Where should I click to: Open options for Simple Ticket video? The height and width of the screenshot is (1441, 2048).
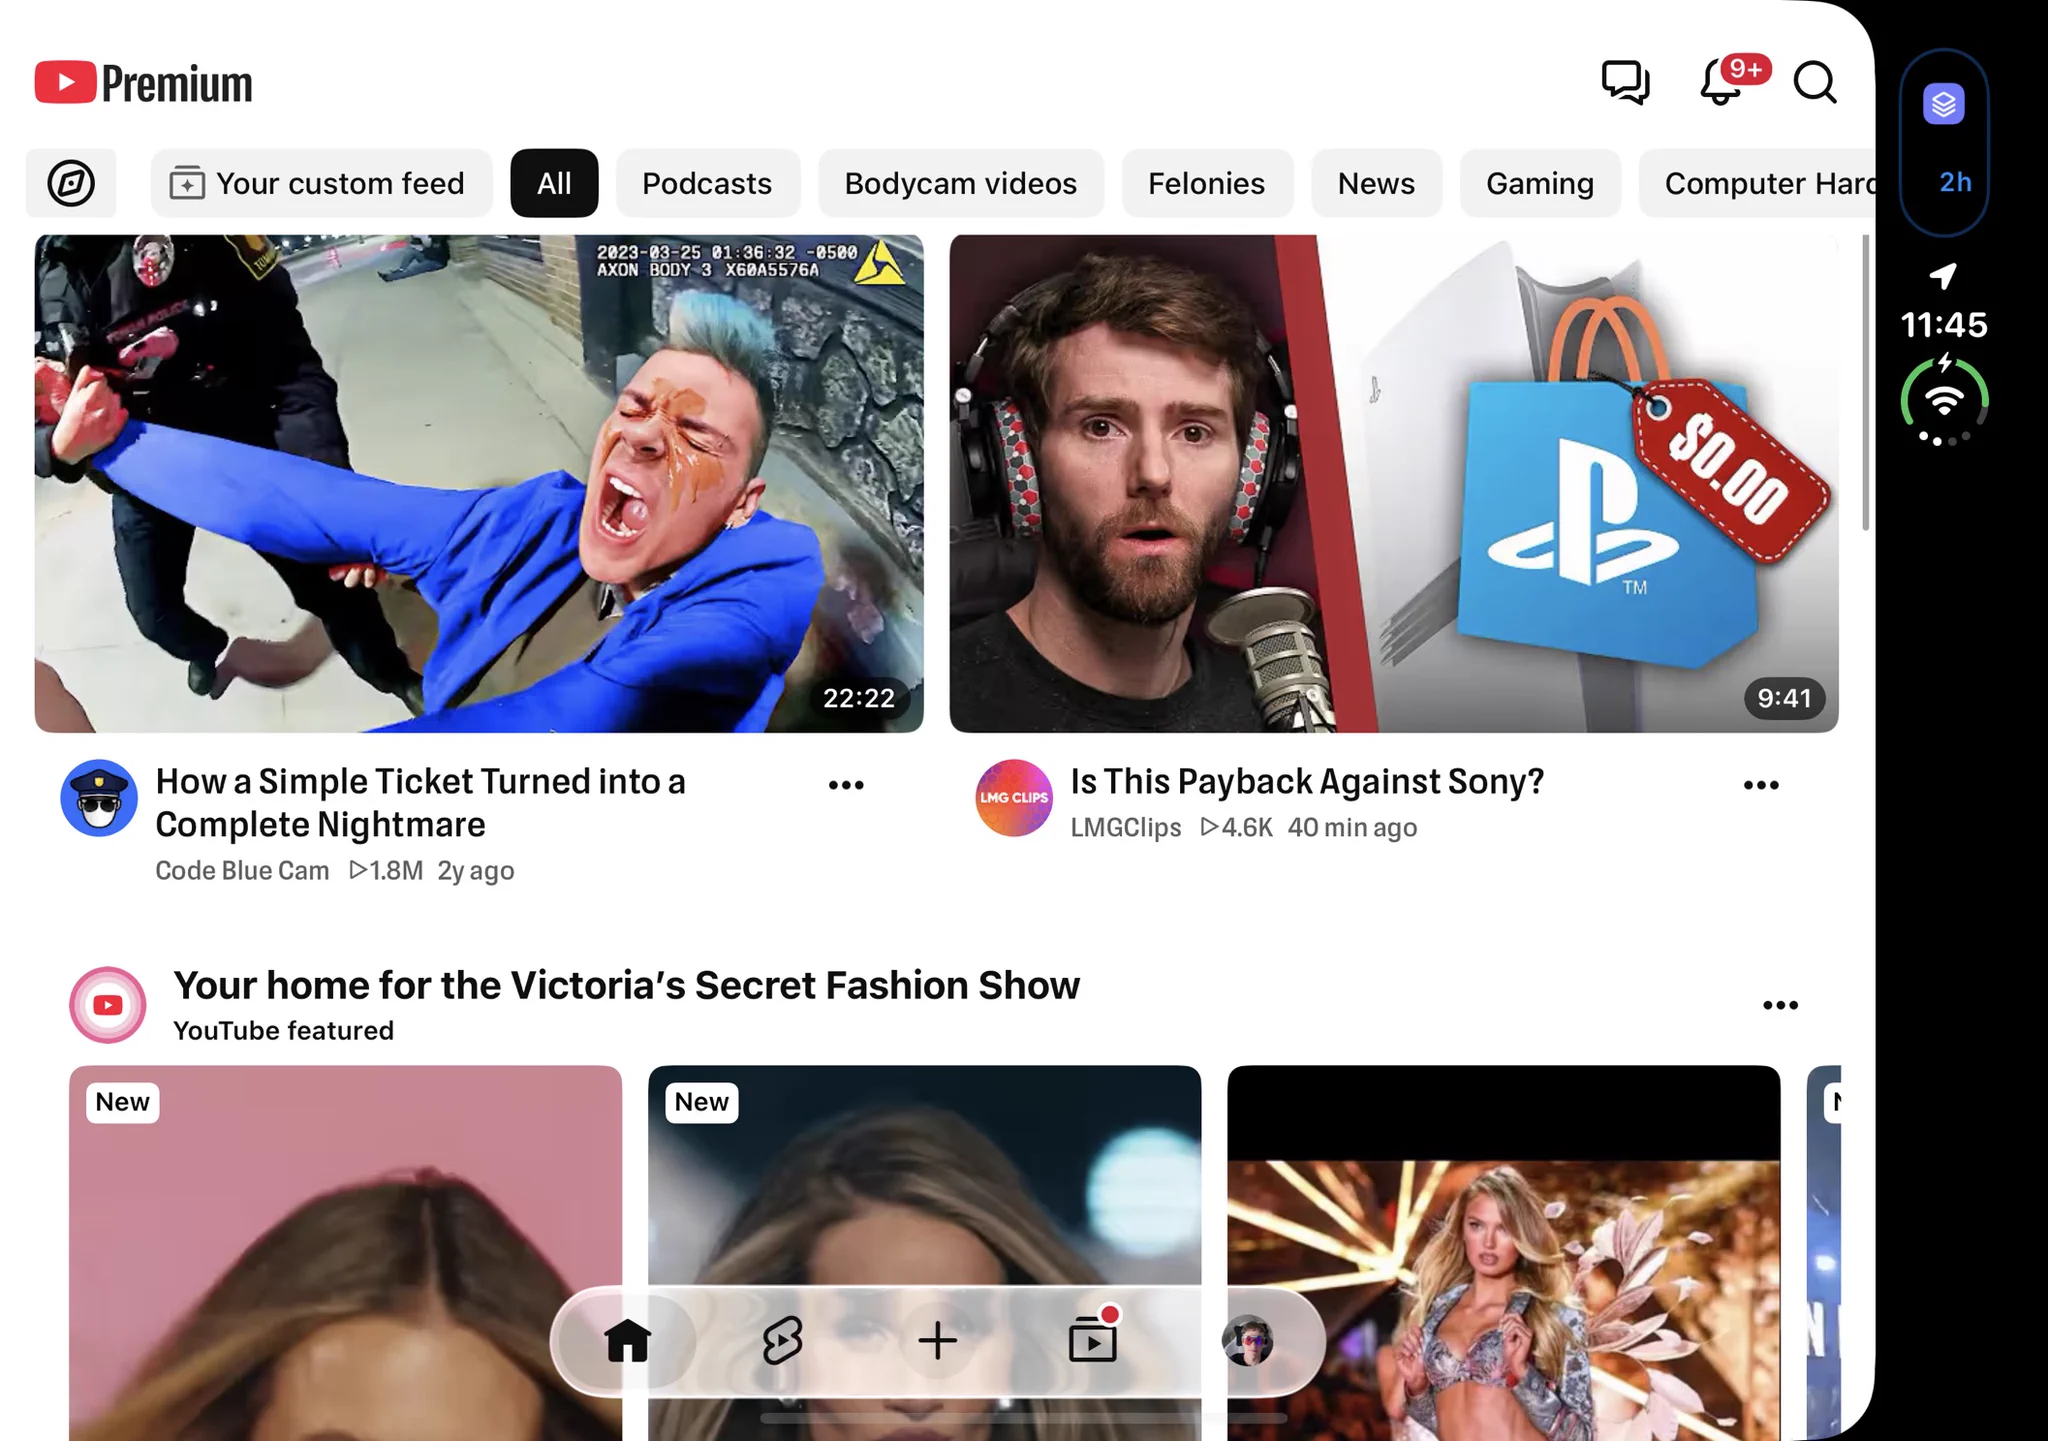[846, 785]
